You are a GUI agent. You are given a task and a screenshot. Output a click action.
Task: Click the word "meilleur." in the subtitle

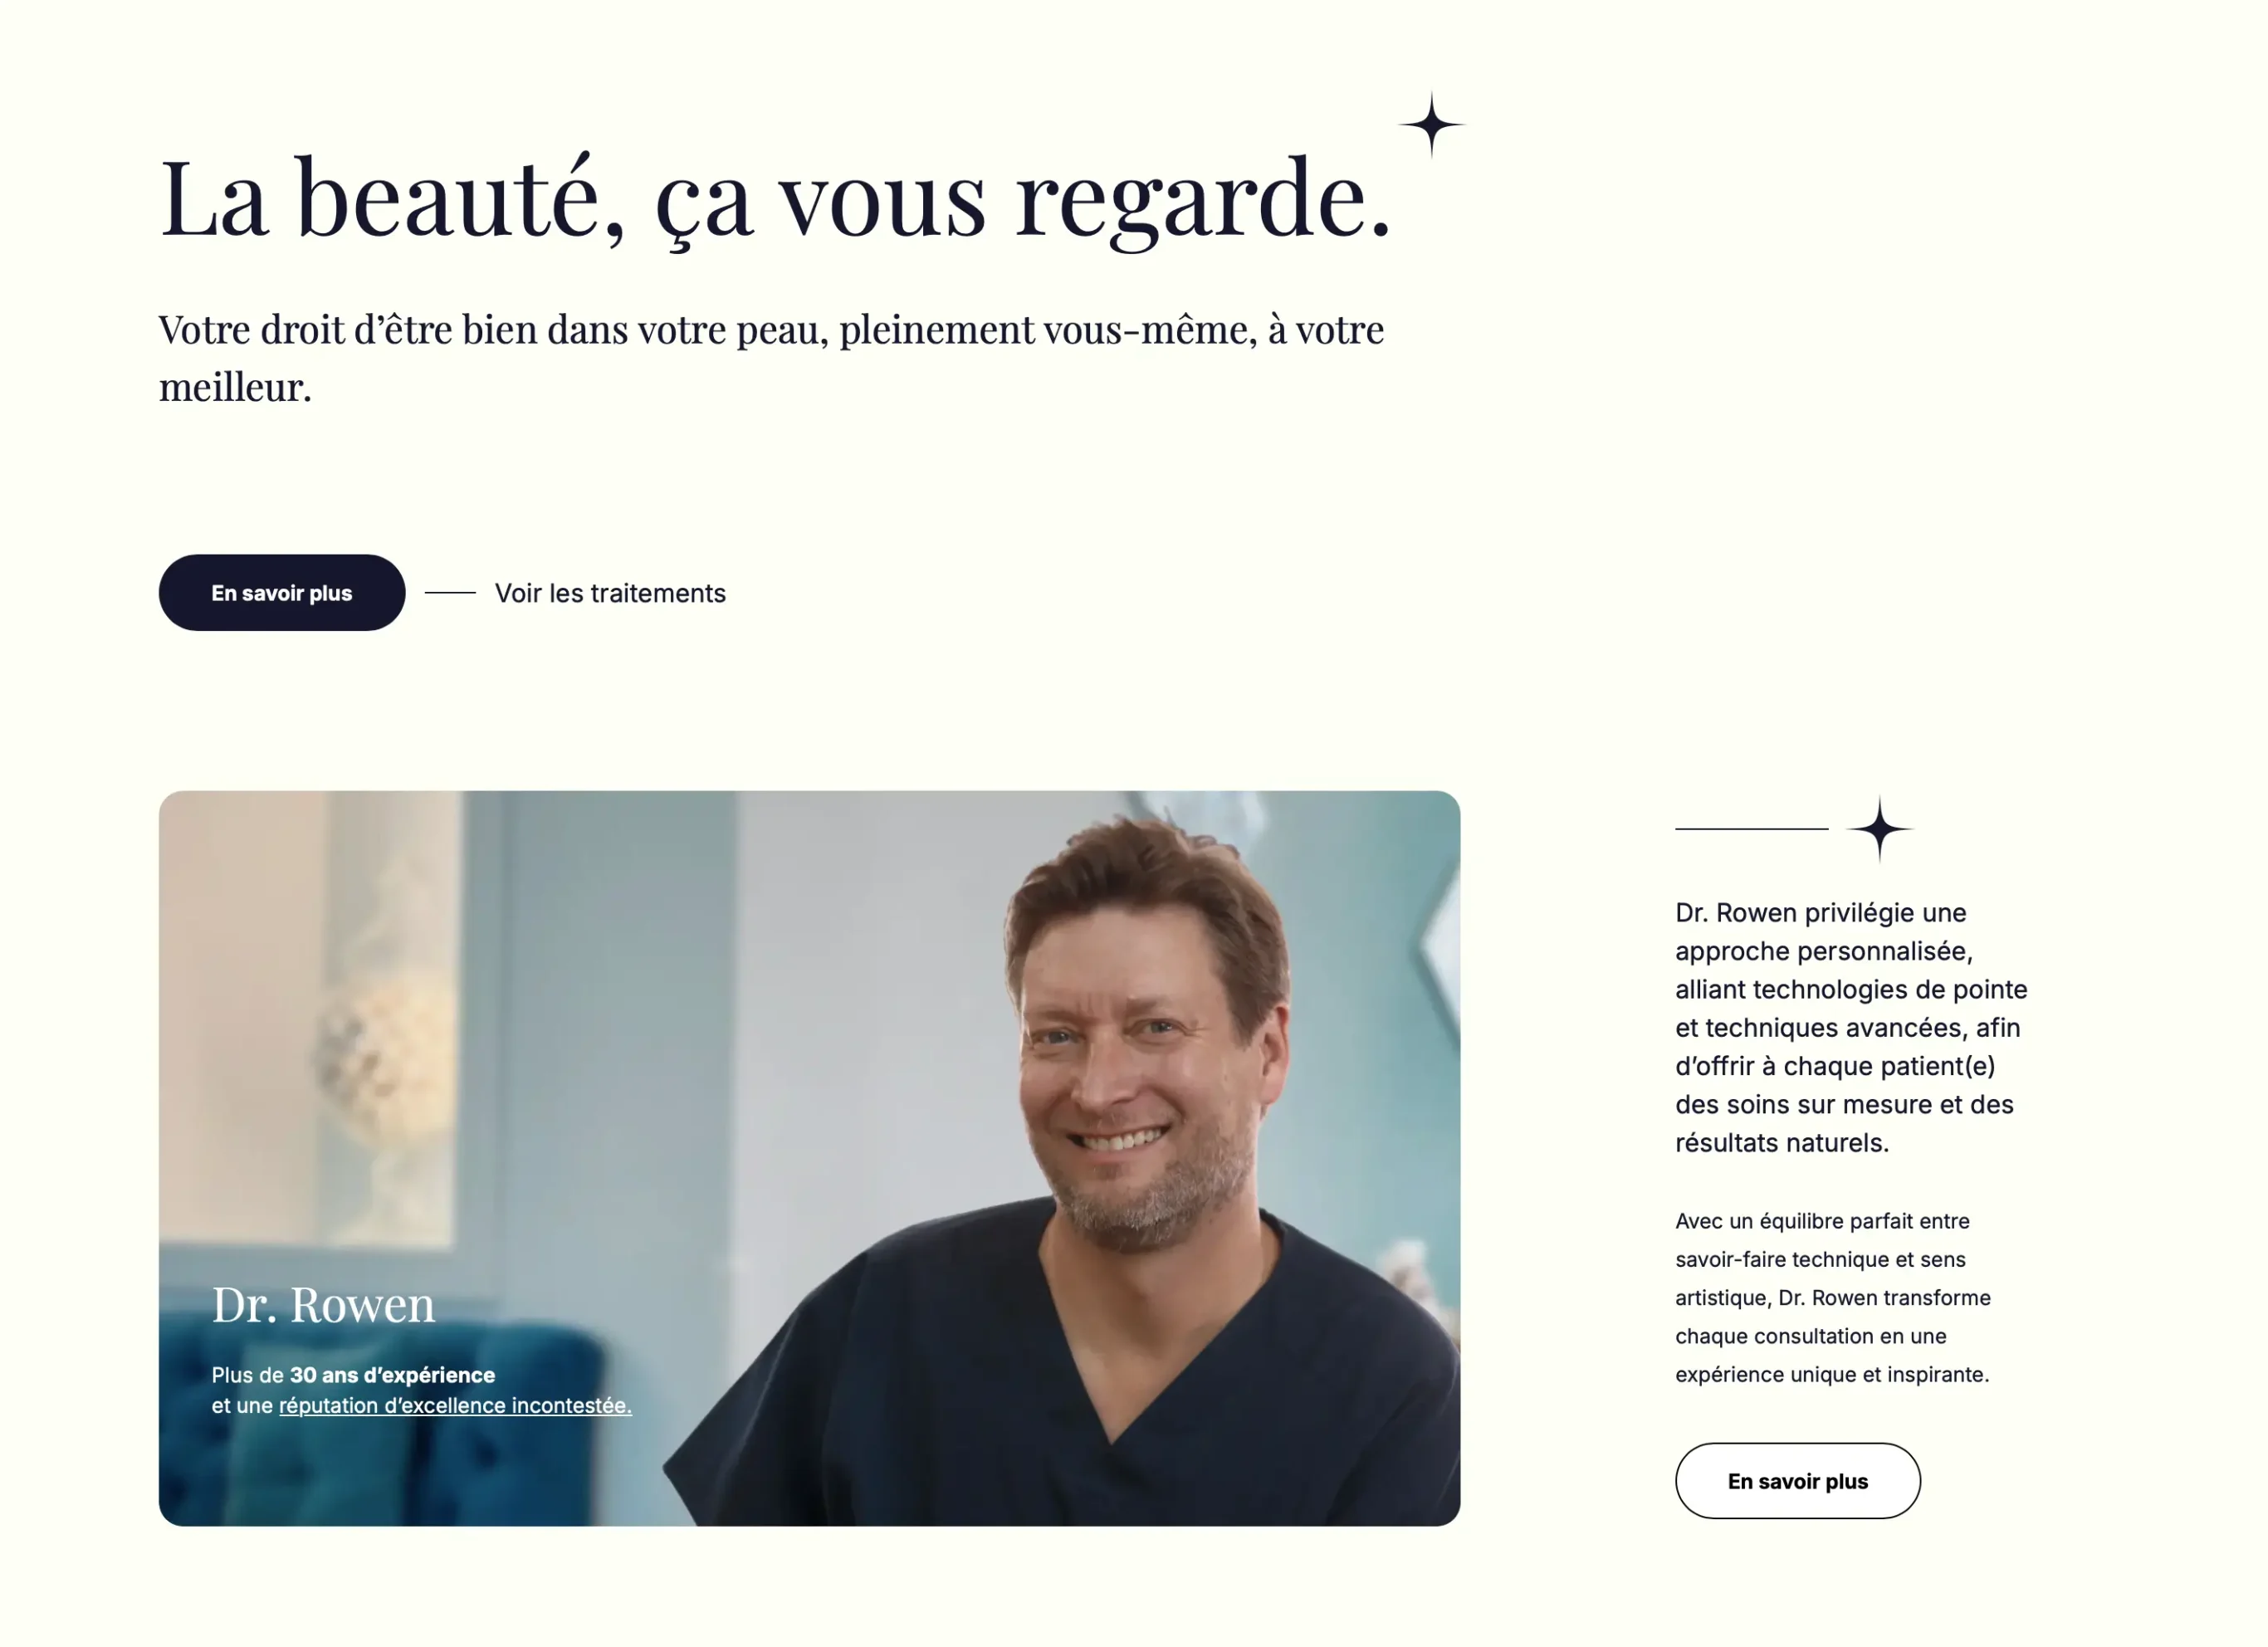click(x=235, y=387)
